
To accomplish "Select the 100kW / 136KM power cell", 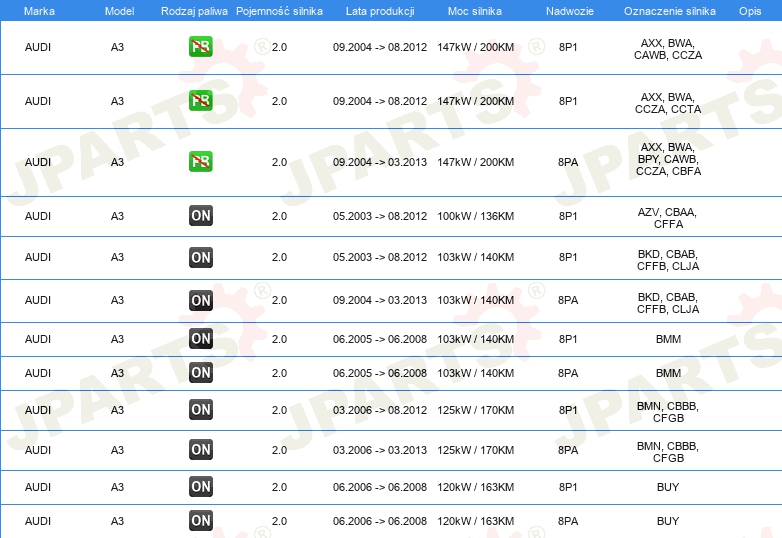I will (475, 215).
